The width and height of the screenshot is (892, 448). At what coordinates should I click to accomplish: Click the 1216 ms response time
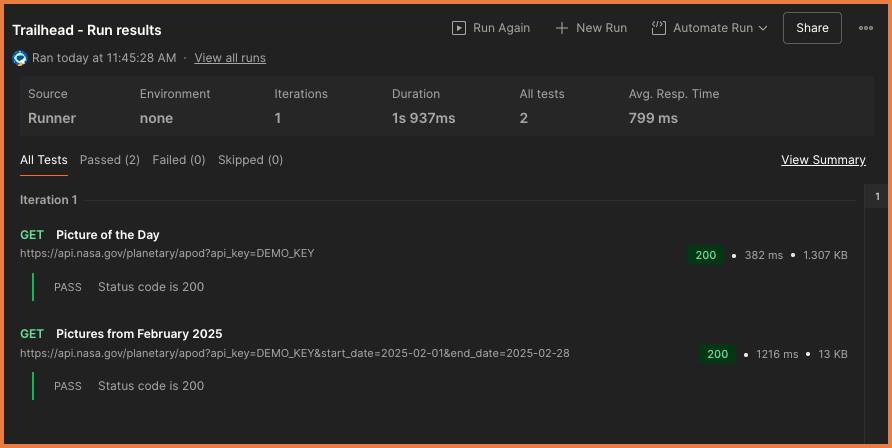[x=777, y=354]
